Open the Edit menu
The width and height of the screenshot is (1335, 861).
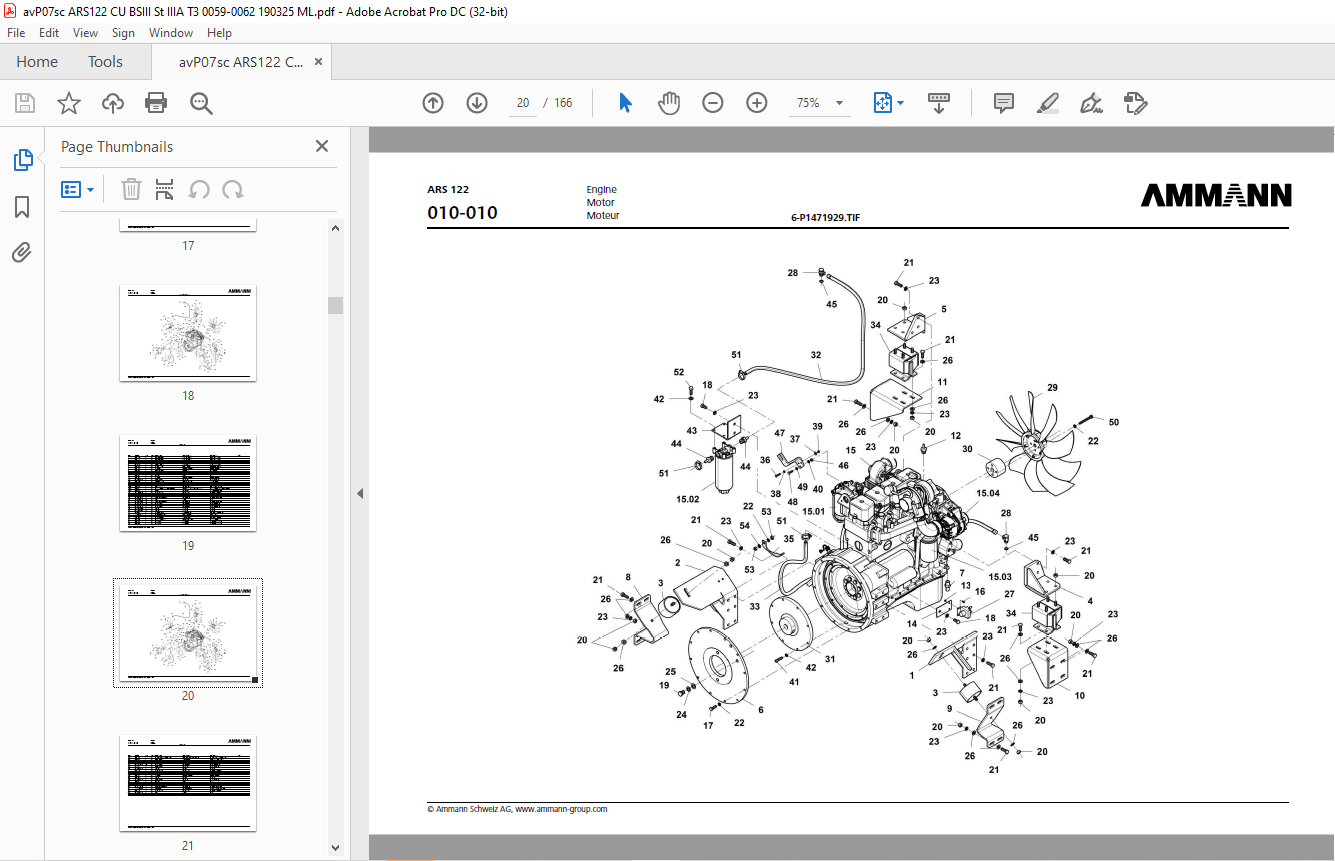coord(49,33)
